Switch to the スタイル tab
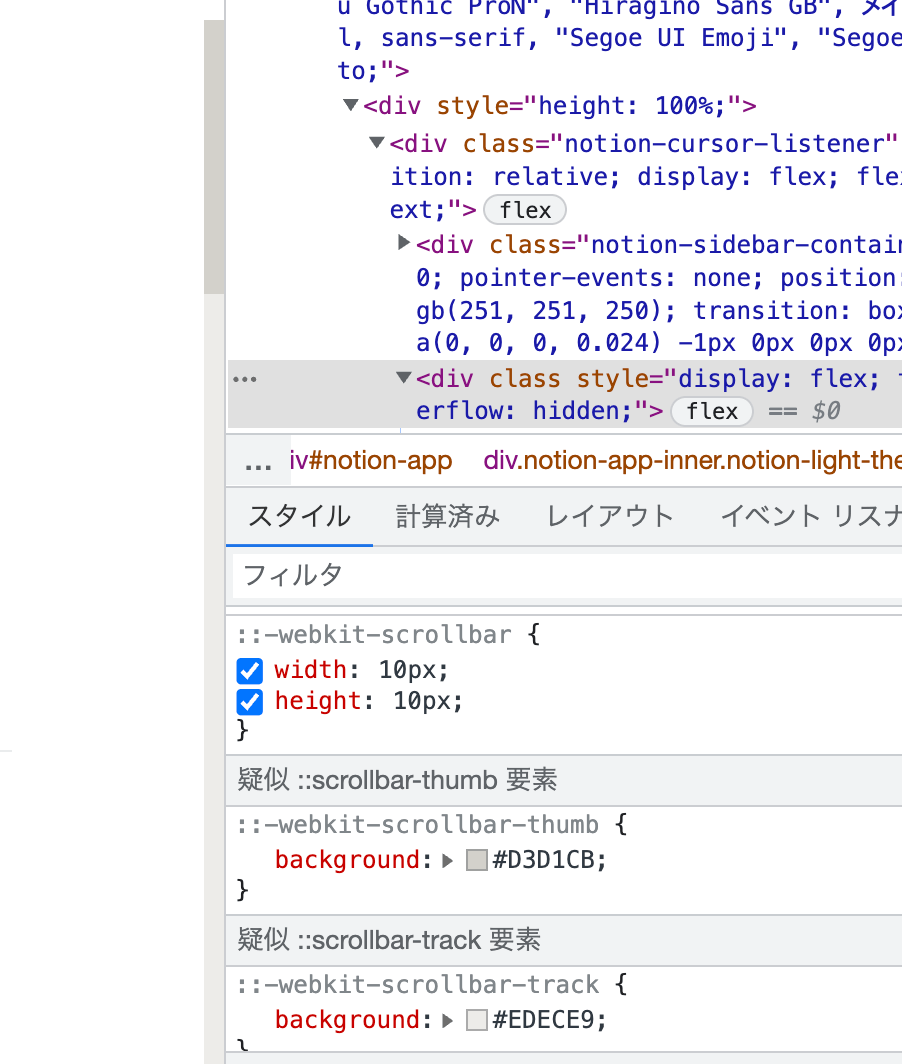The height and width of the screenshot is (1064, 902). (x=299, y=516)
